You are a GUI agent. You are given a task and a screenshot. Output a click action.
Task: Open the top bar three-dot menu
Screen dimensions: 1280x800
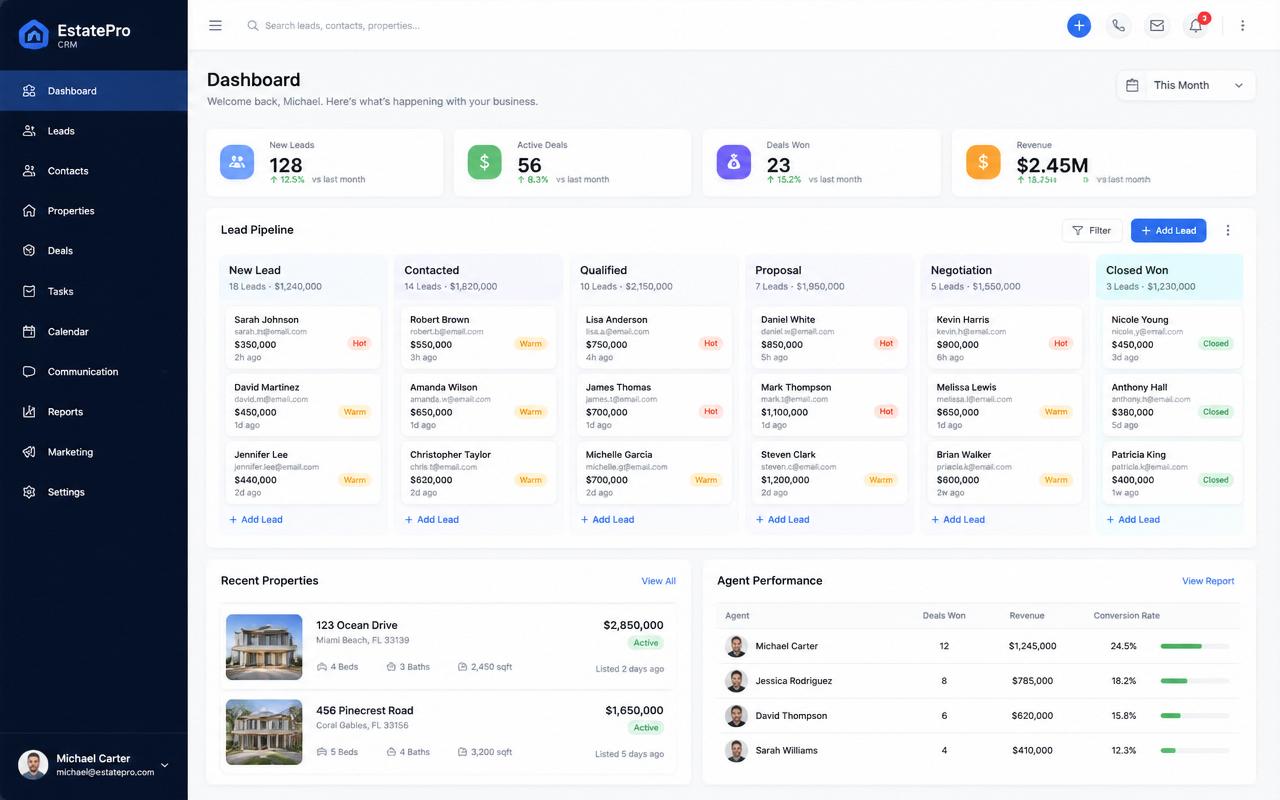coord(1243,26)
